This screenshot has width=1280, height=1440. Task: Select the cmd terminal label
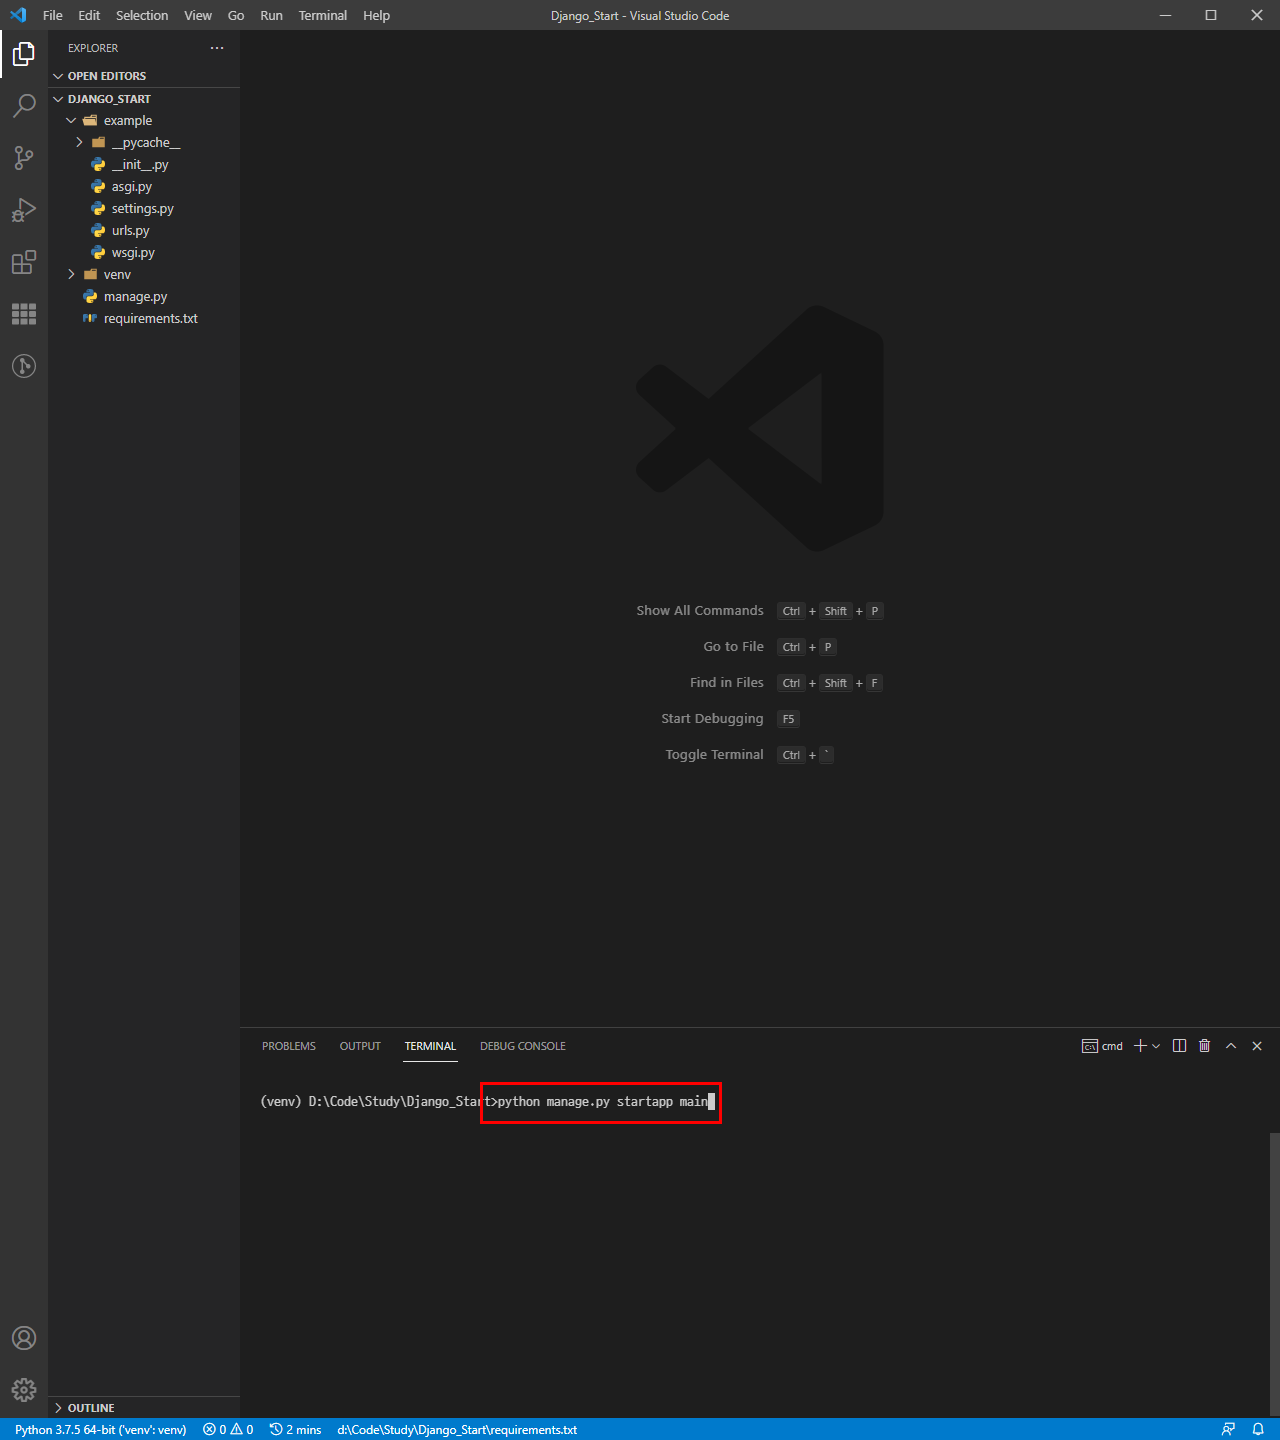[x=1102, y=1046]
